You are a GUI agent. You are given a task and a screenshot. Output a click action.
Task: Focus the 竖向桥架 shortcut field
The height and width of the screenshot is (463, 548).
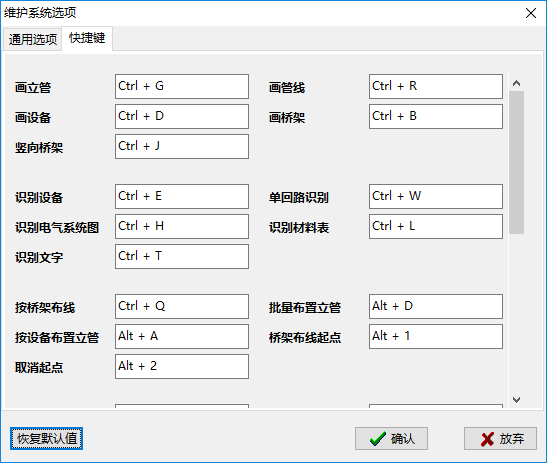pos(182,146)
